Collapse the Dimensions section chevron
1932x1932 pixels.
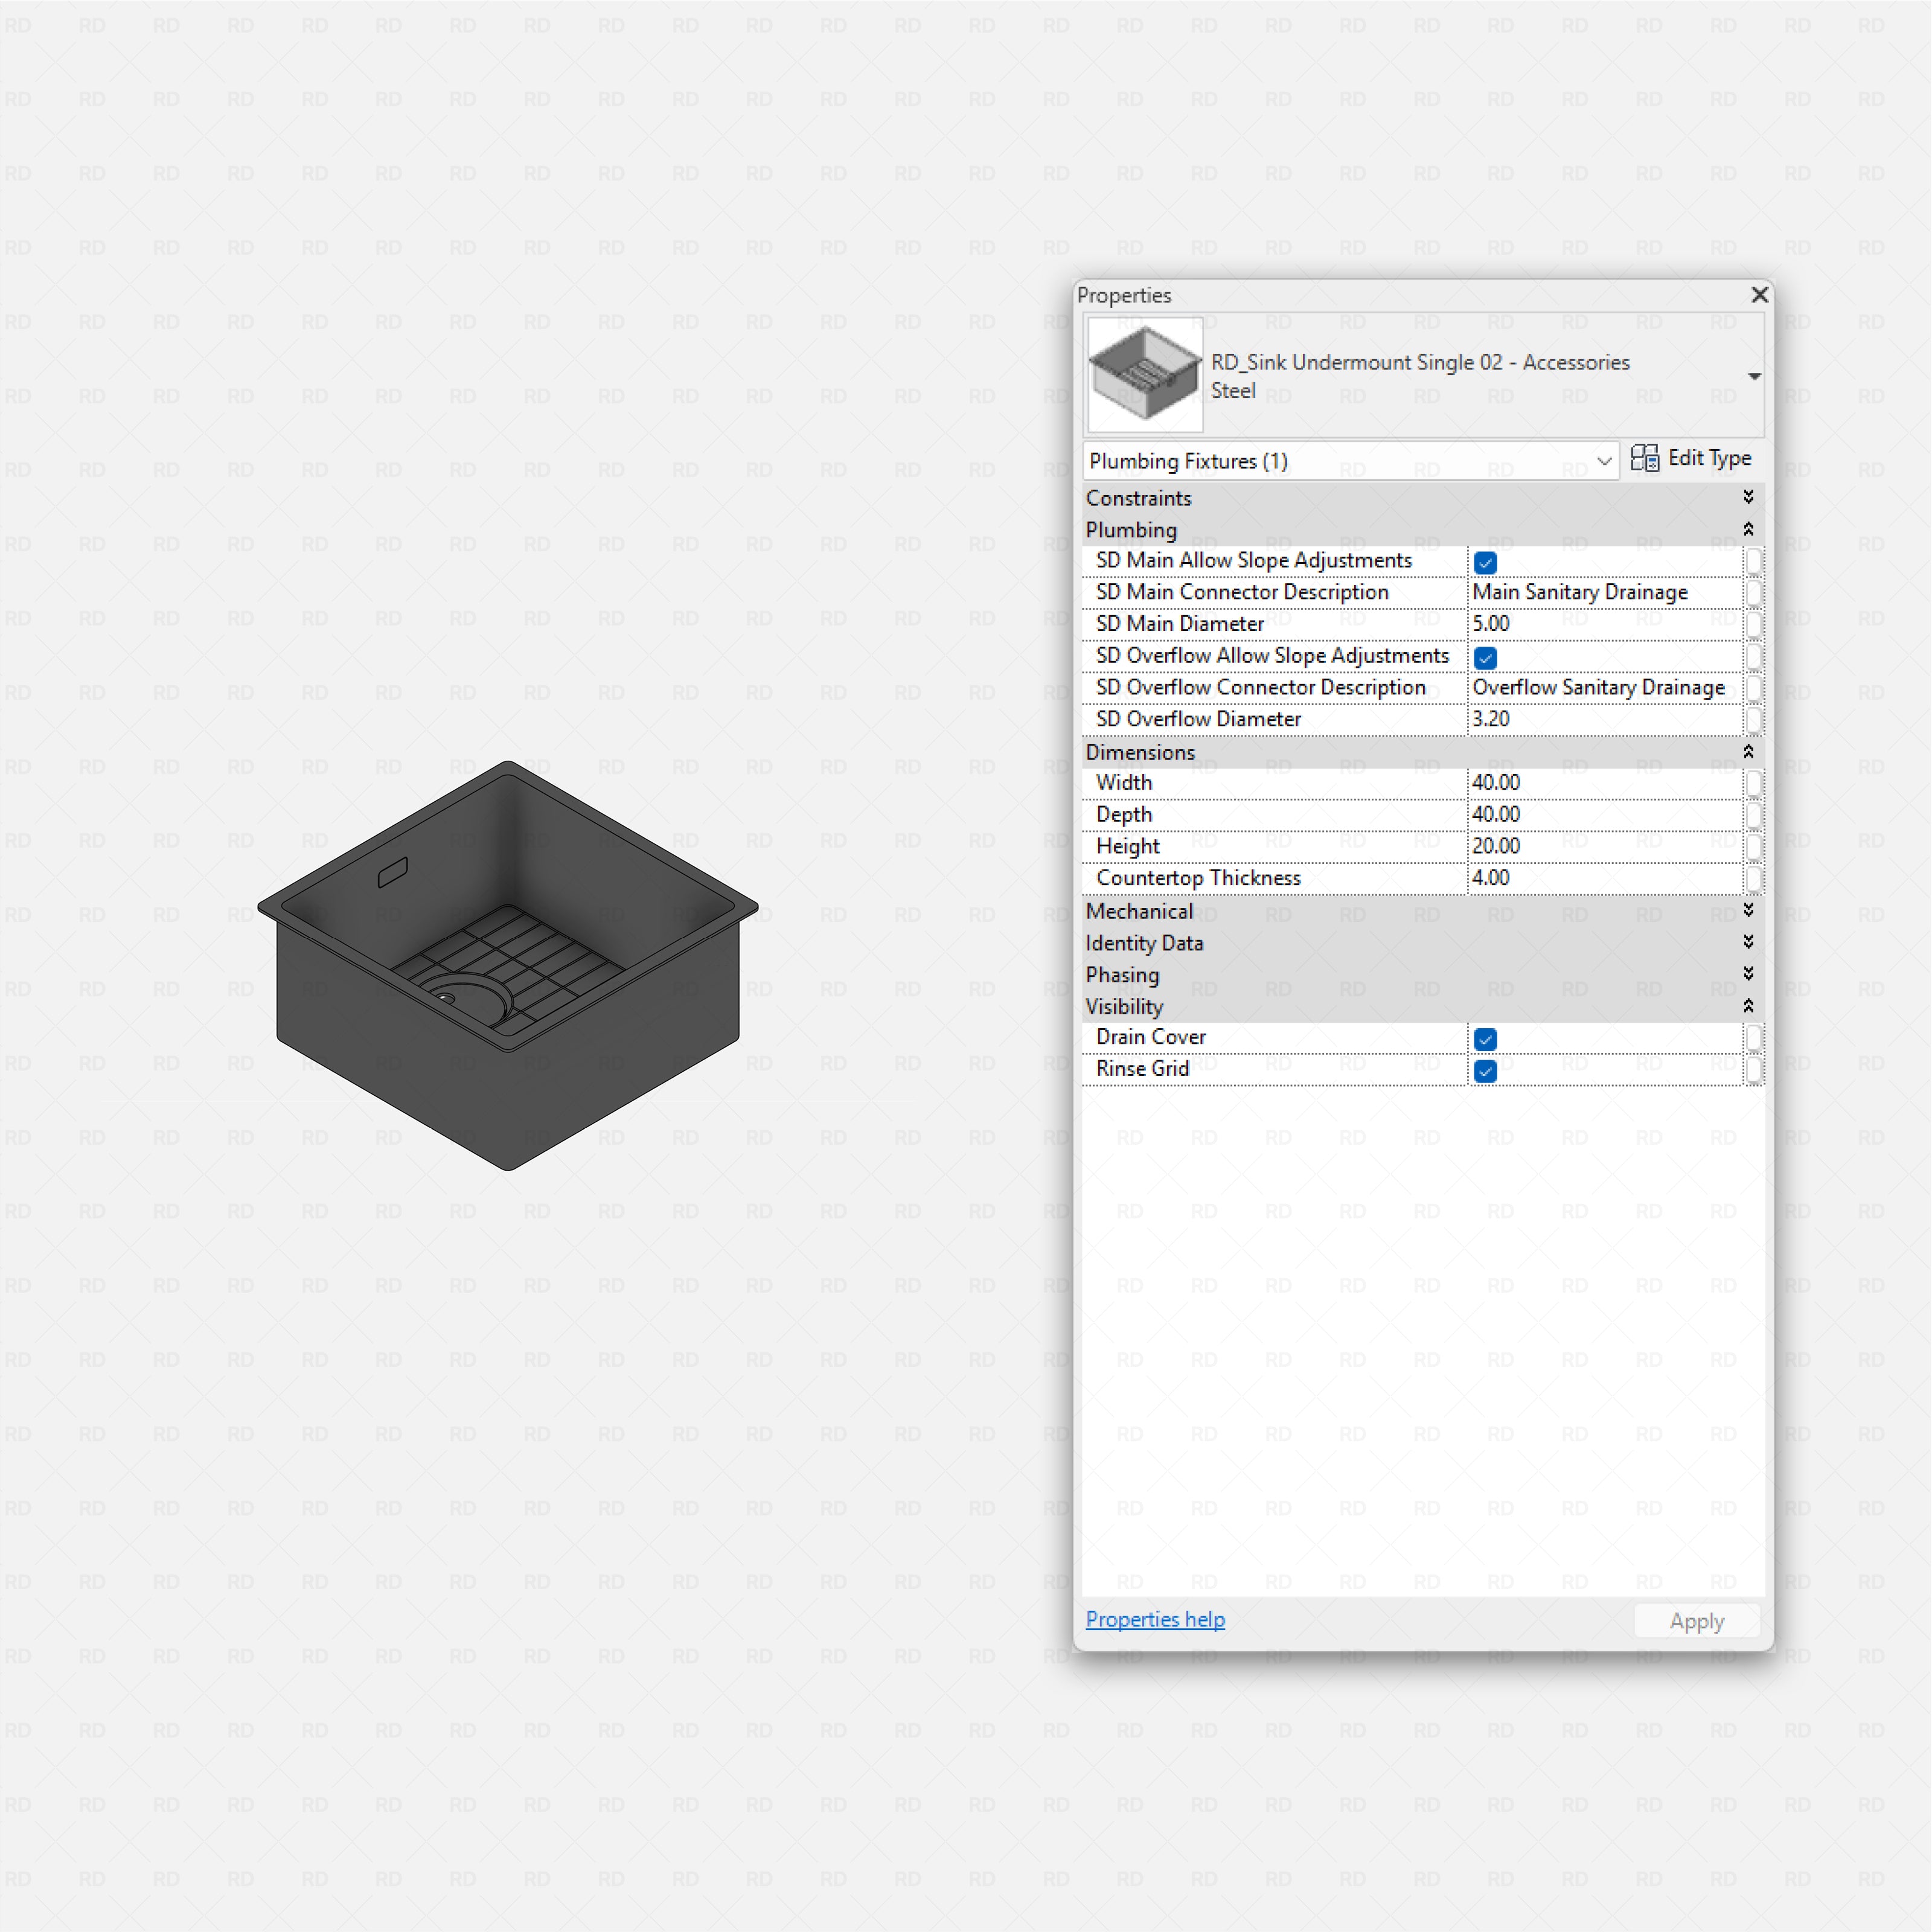1748,752
